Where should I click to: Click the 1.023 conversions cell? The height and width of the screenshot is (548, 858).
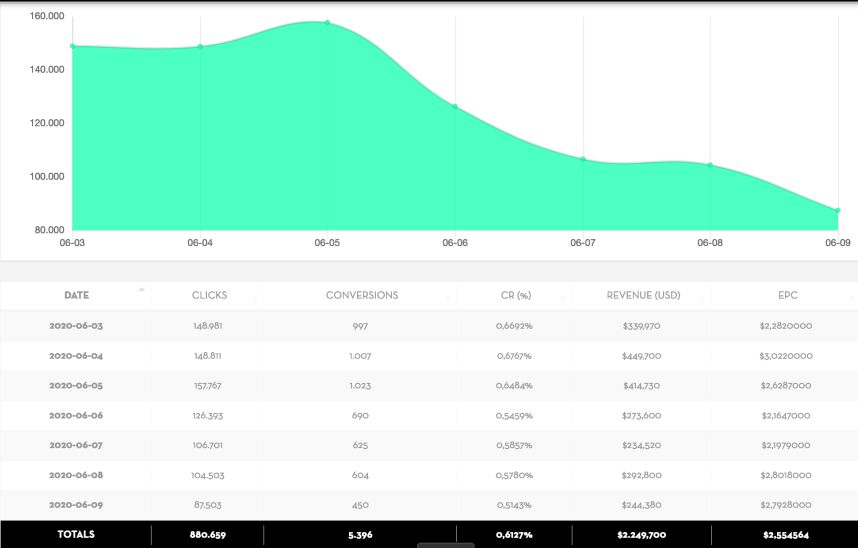pos(361,385)
